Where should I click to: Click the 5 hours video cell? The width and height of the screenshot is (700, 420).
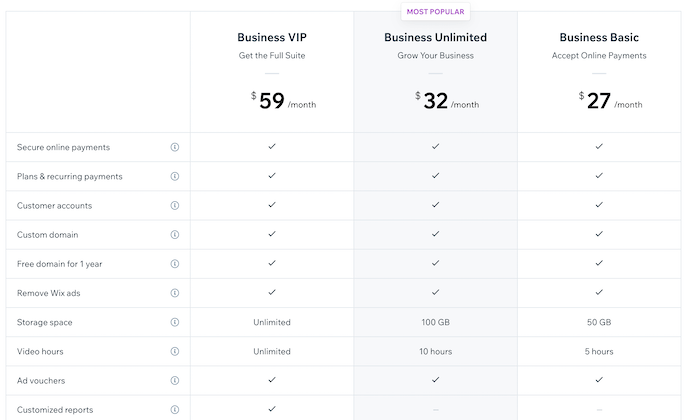tap(599, 351)
